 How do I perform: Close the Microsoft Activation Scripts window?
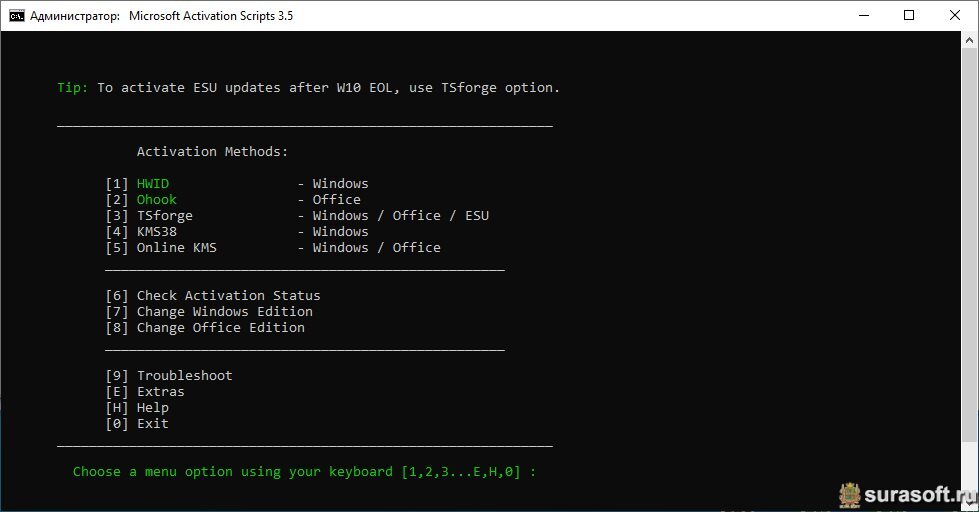click(955, 16)
